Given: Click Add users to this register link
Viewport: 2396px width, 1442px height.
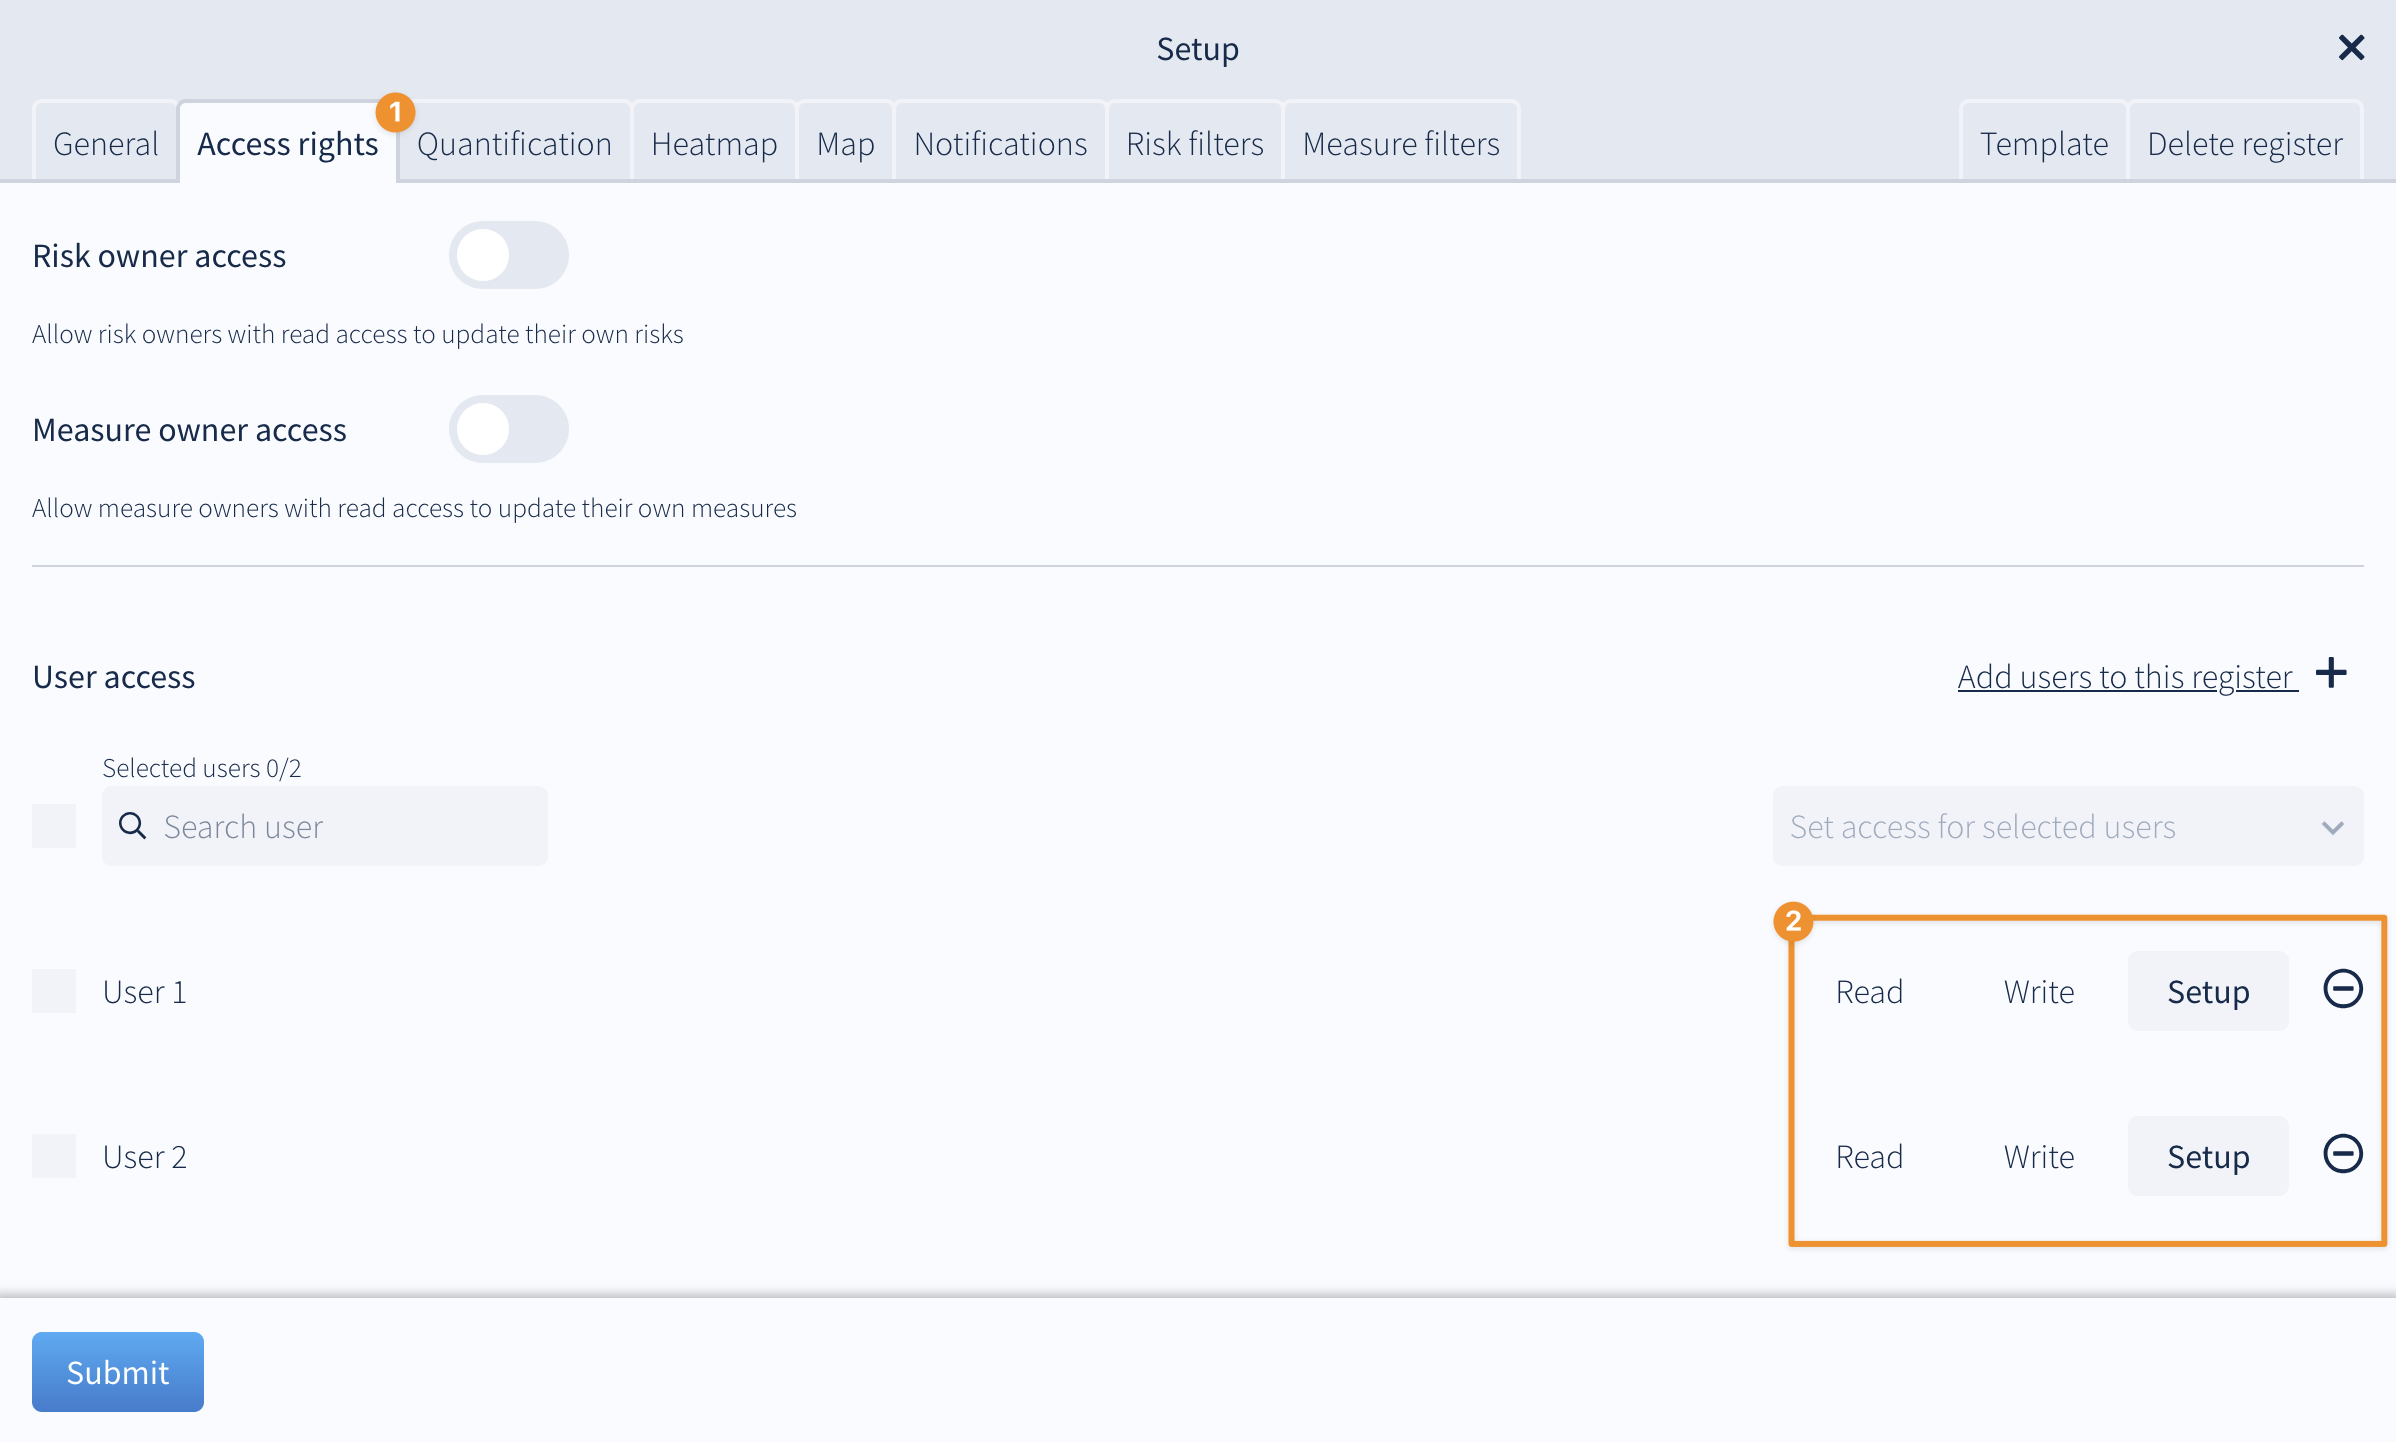Looking at the screenshot, I should click(2126, 677).
